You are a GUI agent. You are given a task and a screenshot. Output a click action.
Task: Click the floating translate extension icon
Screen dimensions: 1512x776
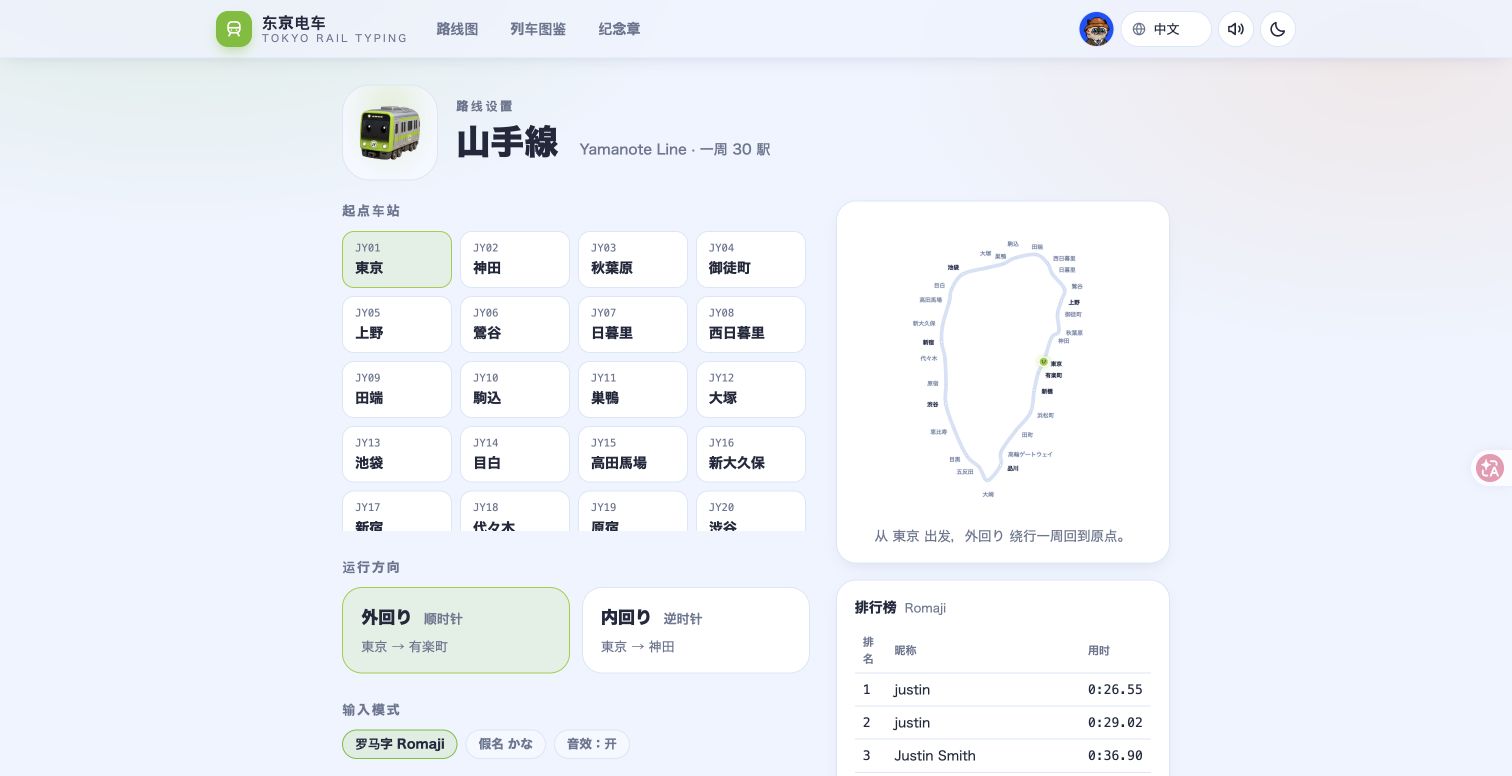tap(1490, 468)
